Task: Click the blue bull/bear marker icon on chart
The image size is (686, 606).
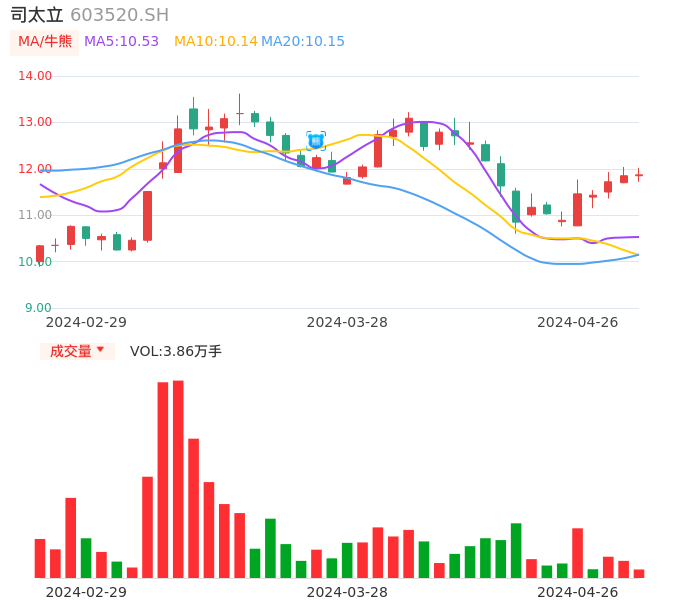Action: pyautogui.click(x=316, y=141)
